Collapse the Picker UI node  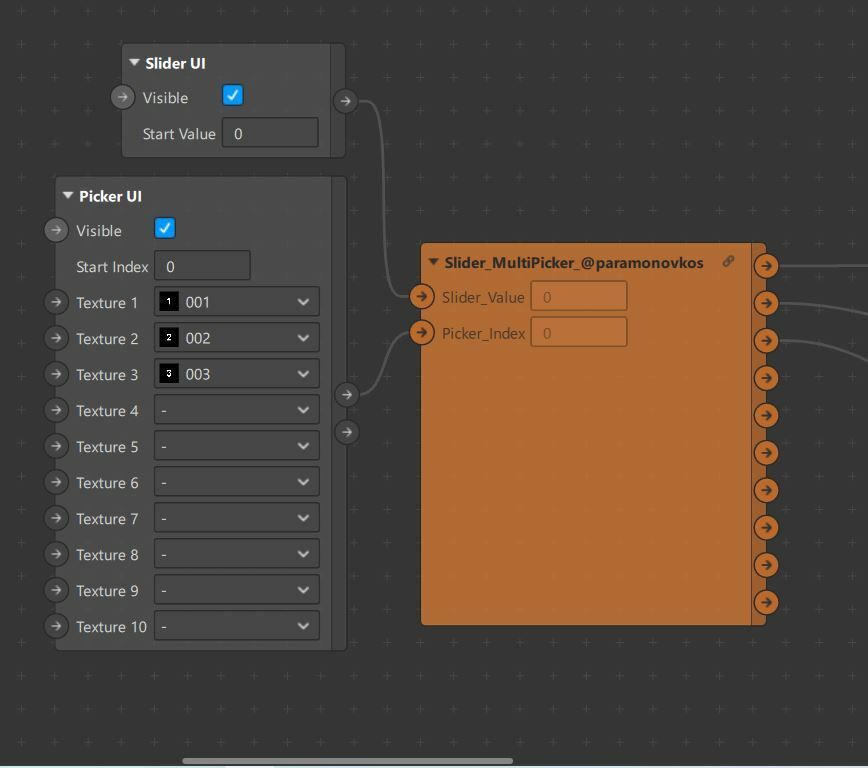(x=67, y=196)
